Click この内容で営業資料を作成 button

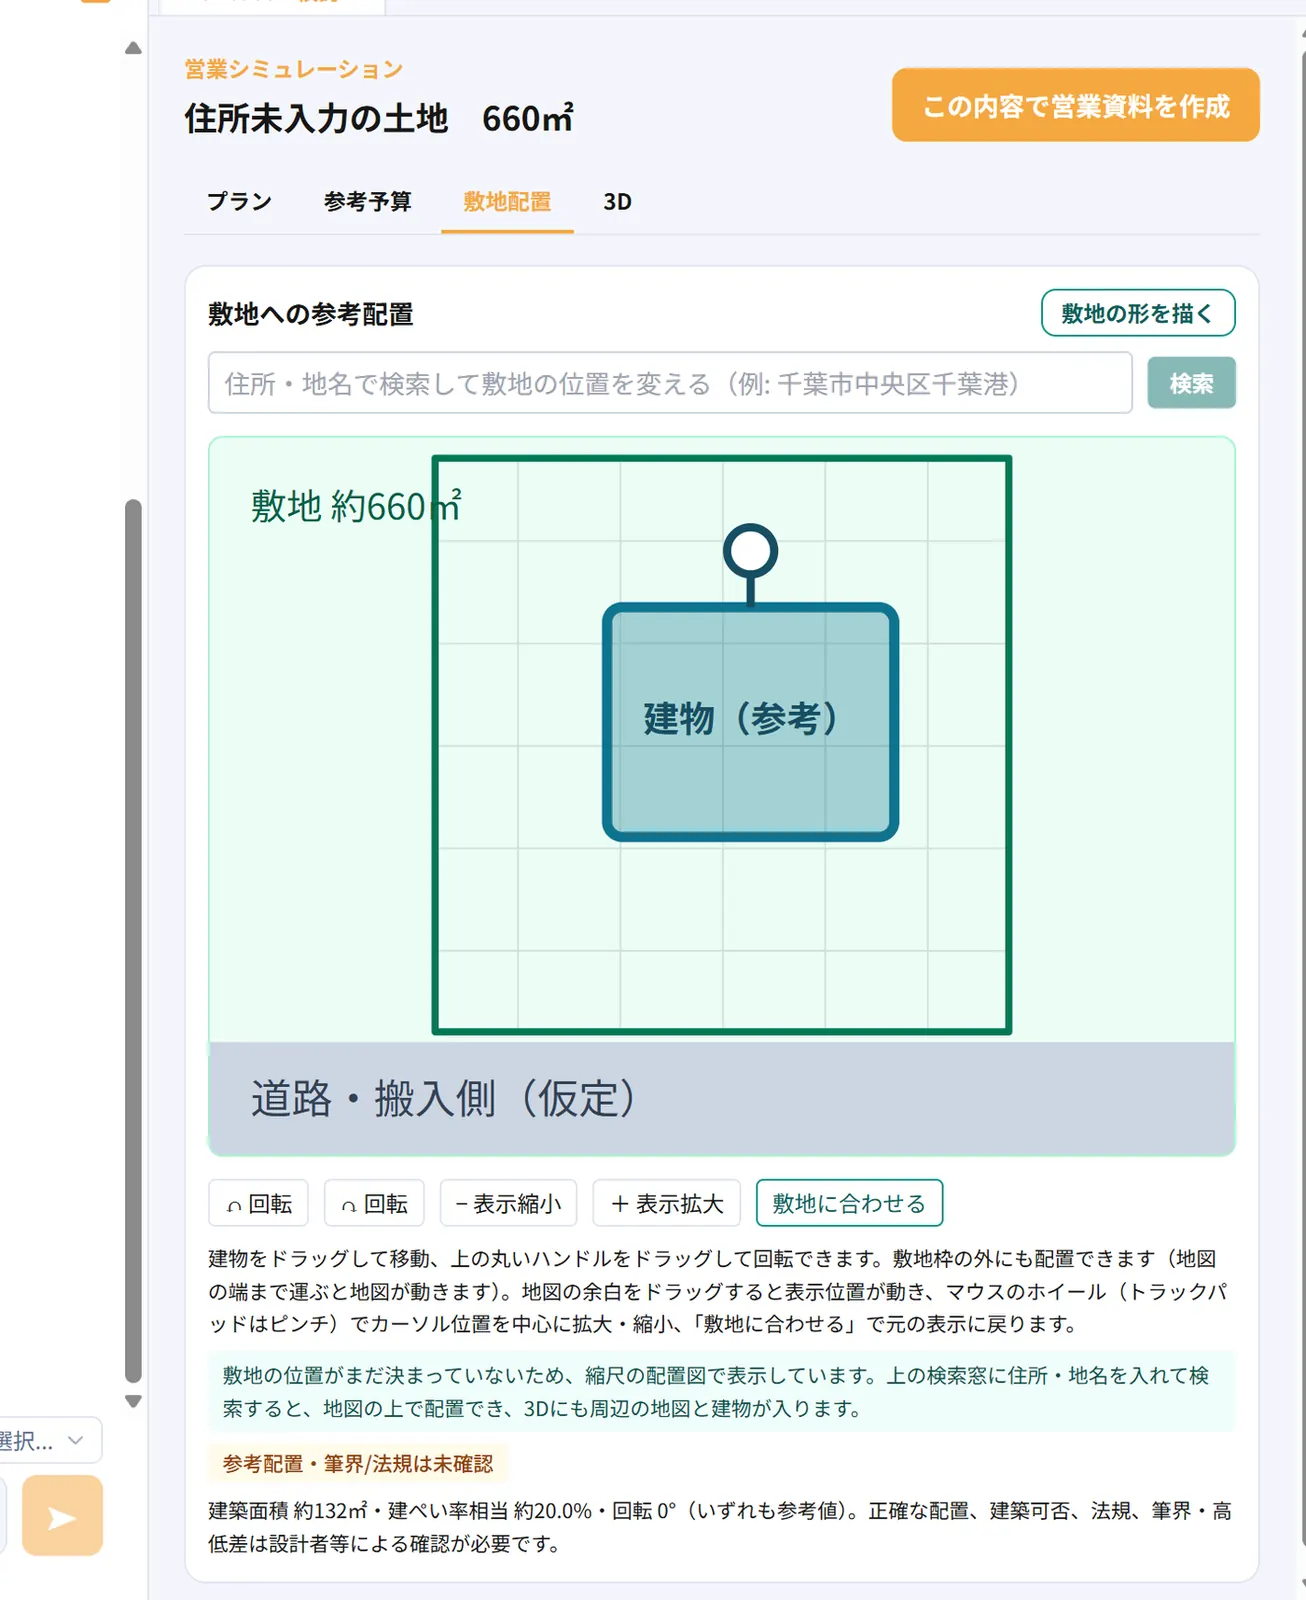coord(1076,105)
